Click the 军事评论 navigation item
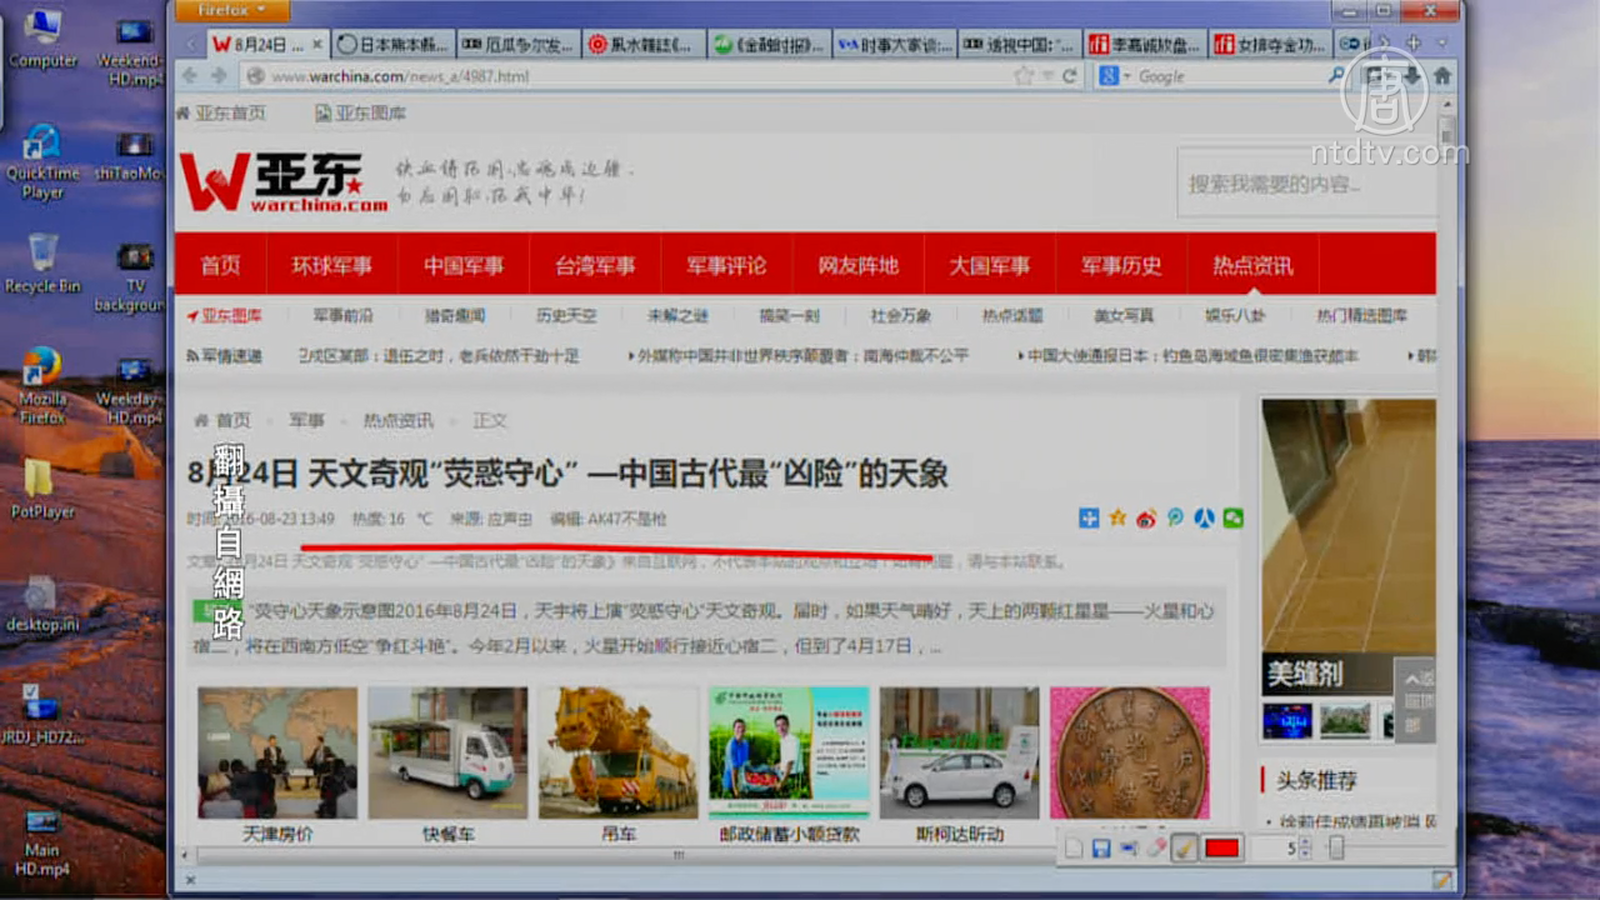Screen dimensions: 1600x900 coord(726,266)
